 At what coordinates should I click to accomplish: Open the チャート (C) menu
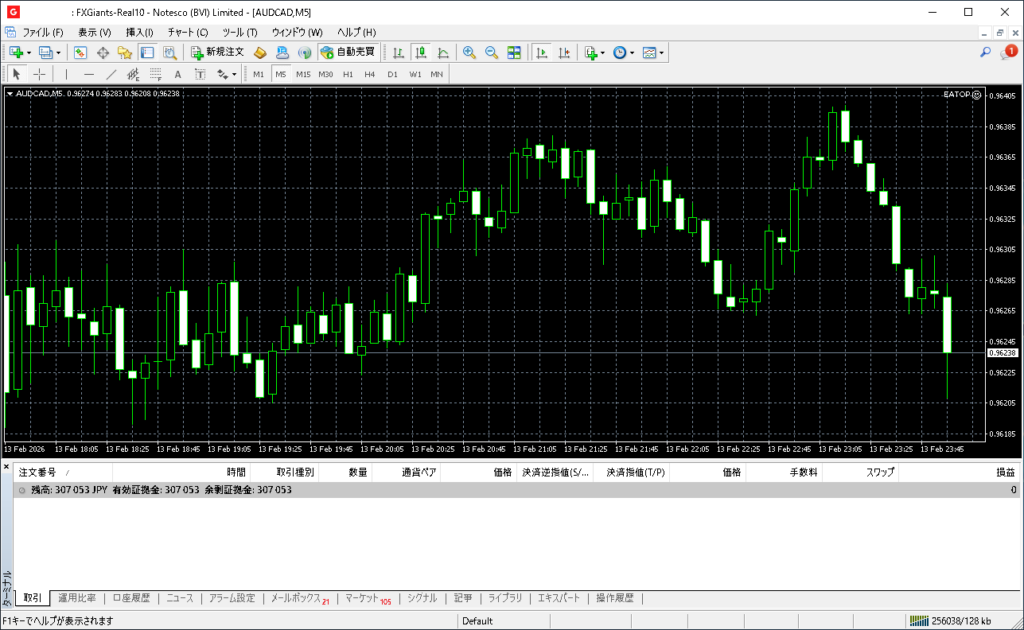(187, 32)
